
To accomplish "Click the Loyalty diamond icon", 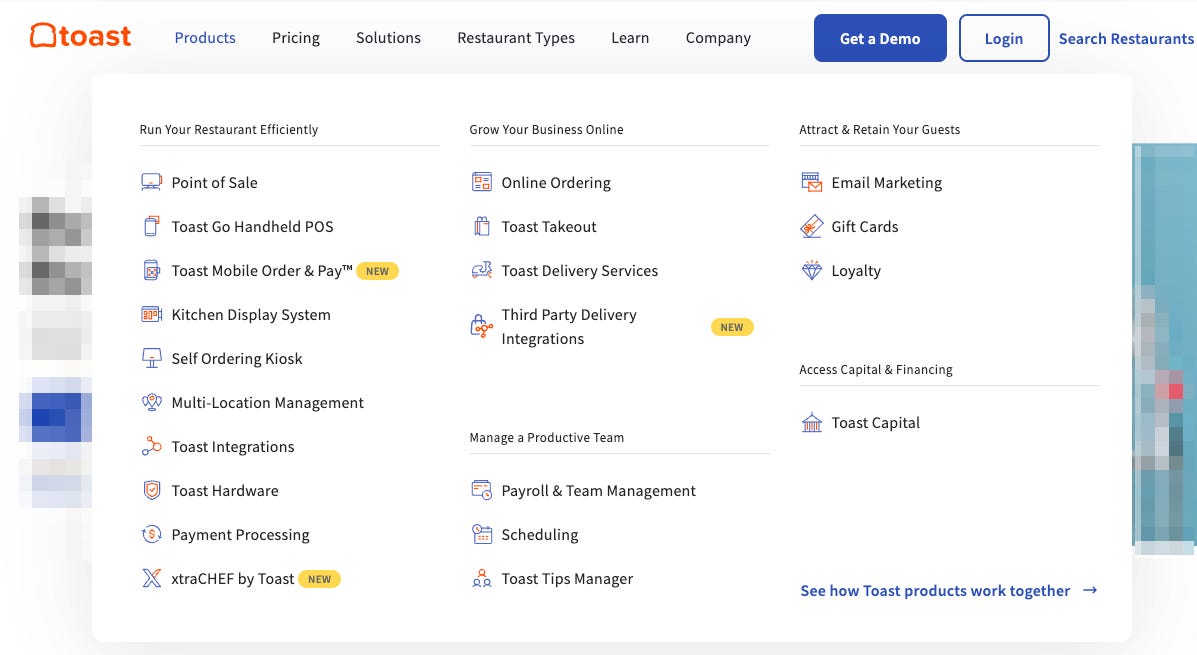I will (x=811, y=270).
